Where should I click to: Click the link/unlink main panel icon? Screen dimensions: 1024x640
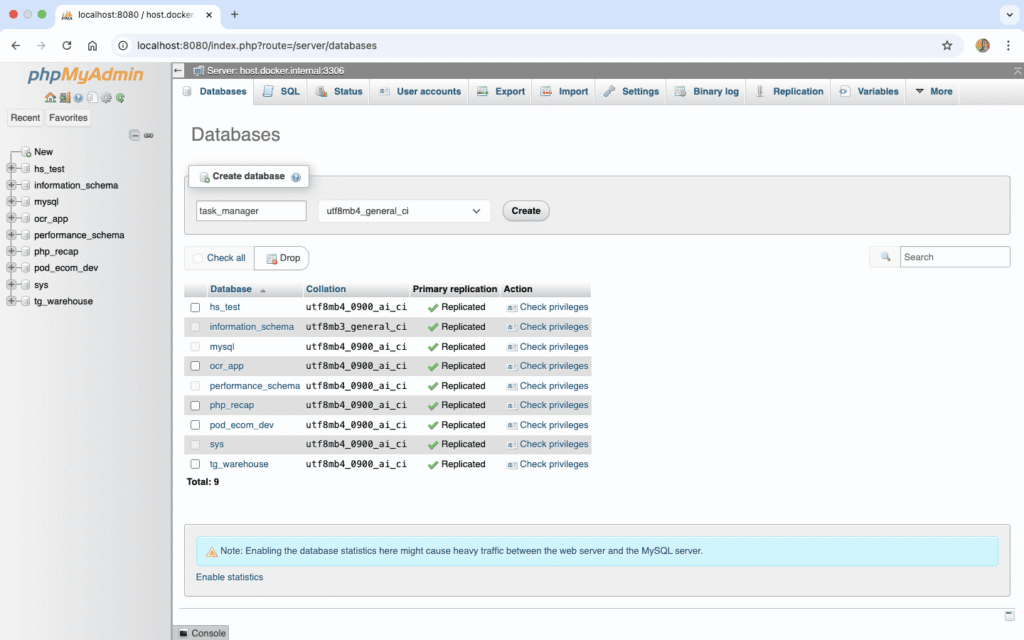click(148, 135)
